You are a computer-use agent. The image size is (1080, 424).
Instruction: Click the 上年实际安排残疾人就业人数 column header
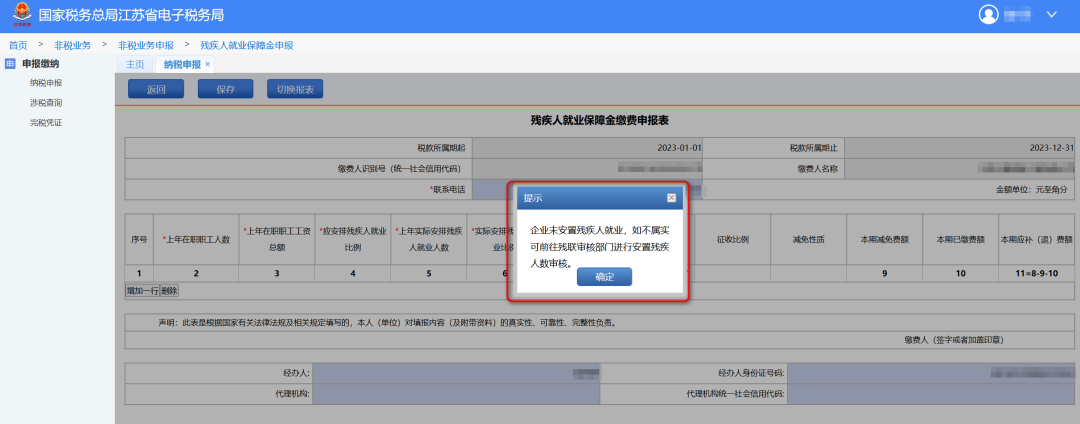coord(428,240)
